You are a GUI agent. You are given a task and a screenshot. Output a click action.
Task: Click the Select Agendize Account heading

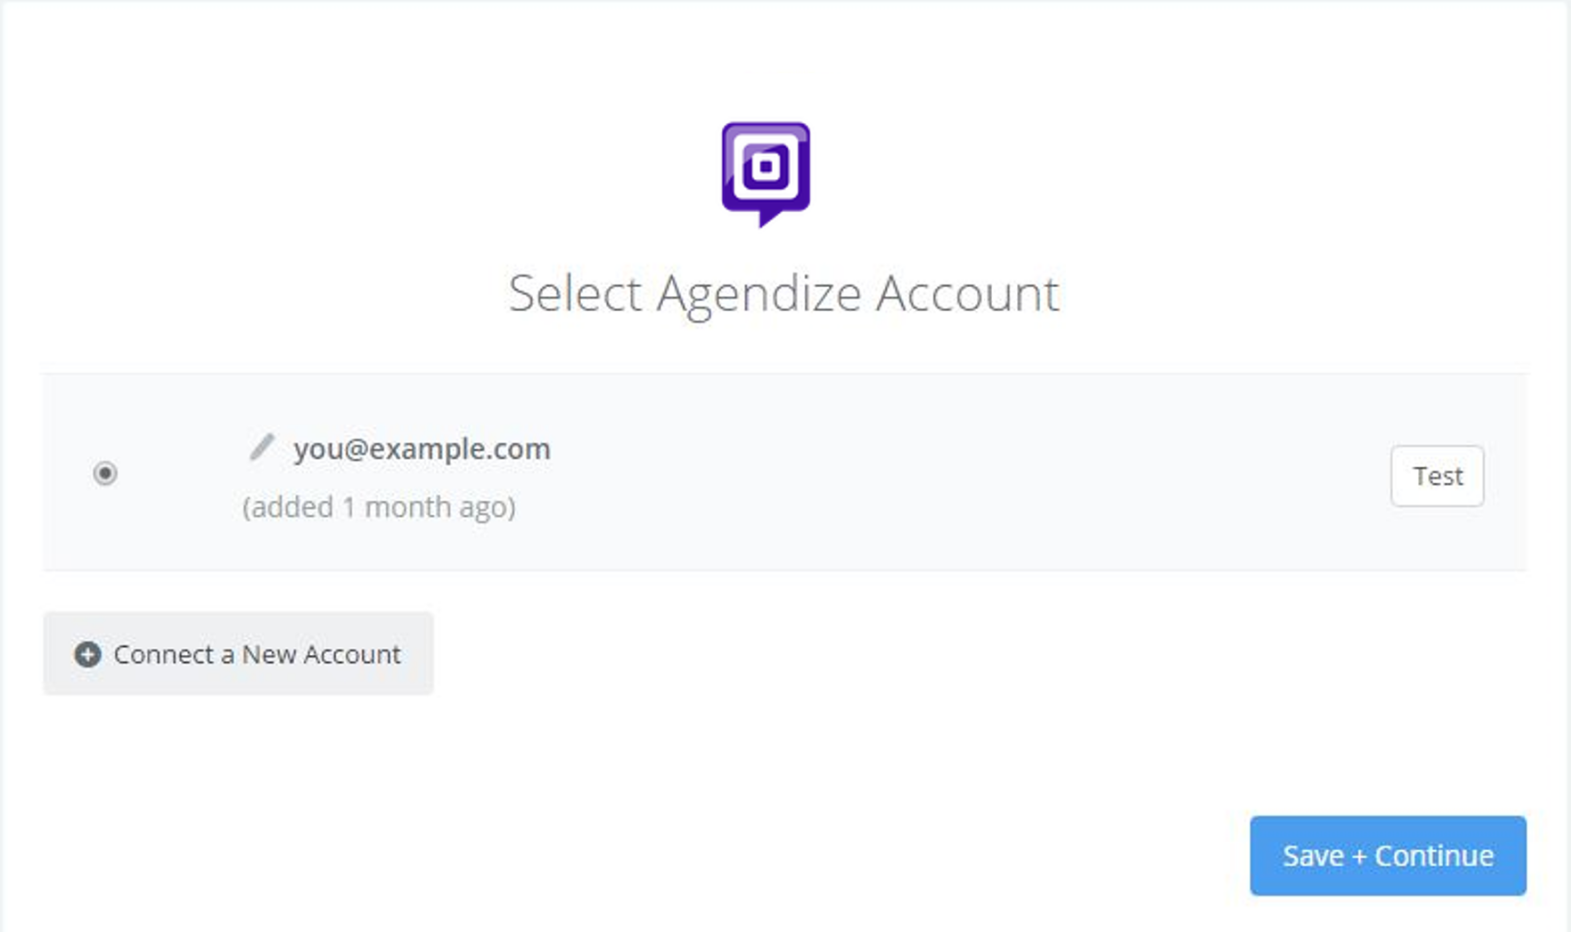[784, 294]
